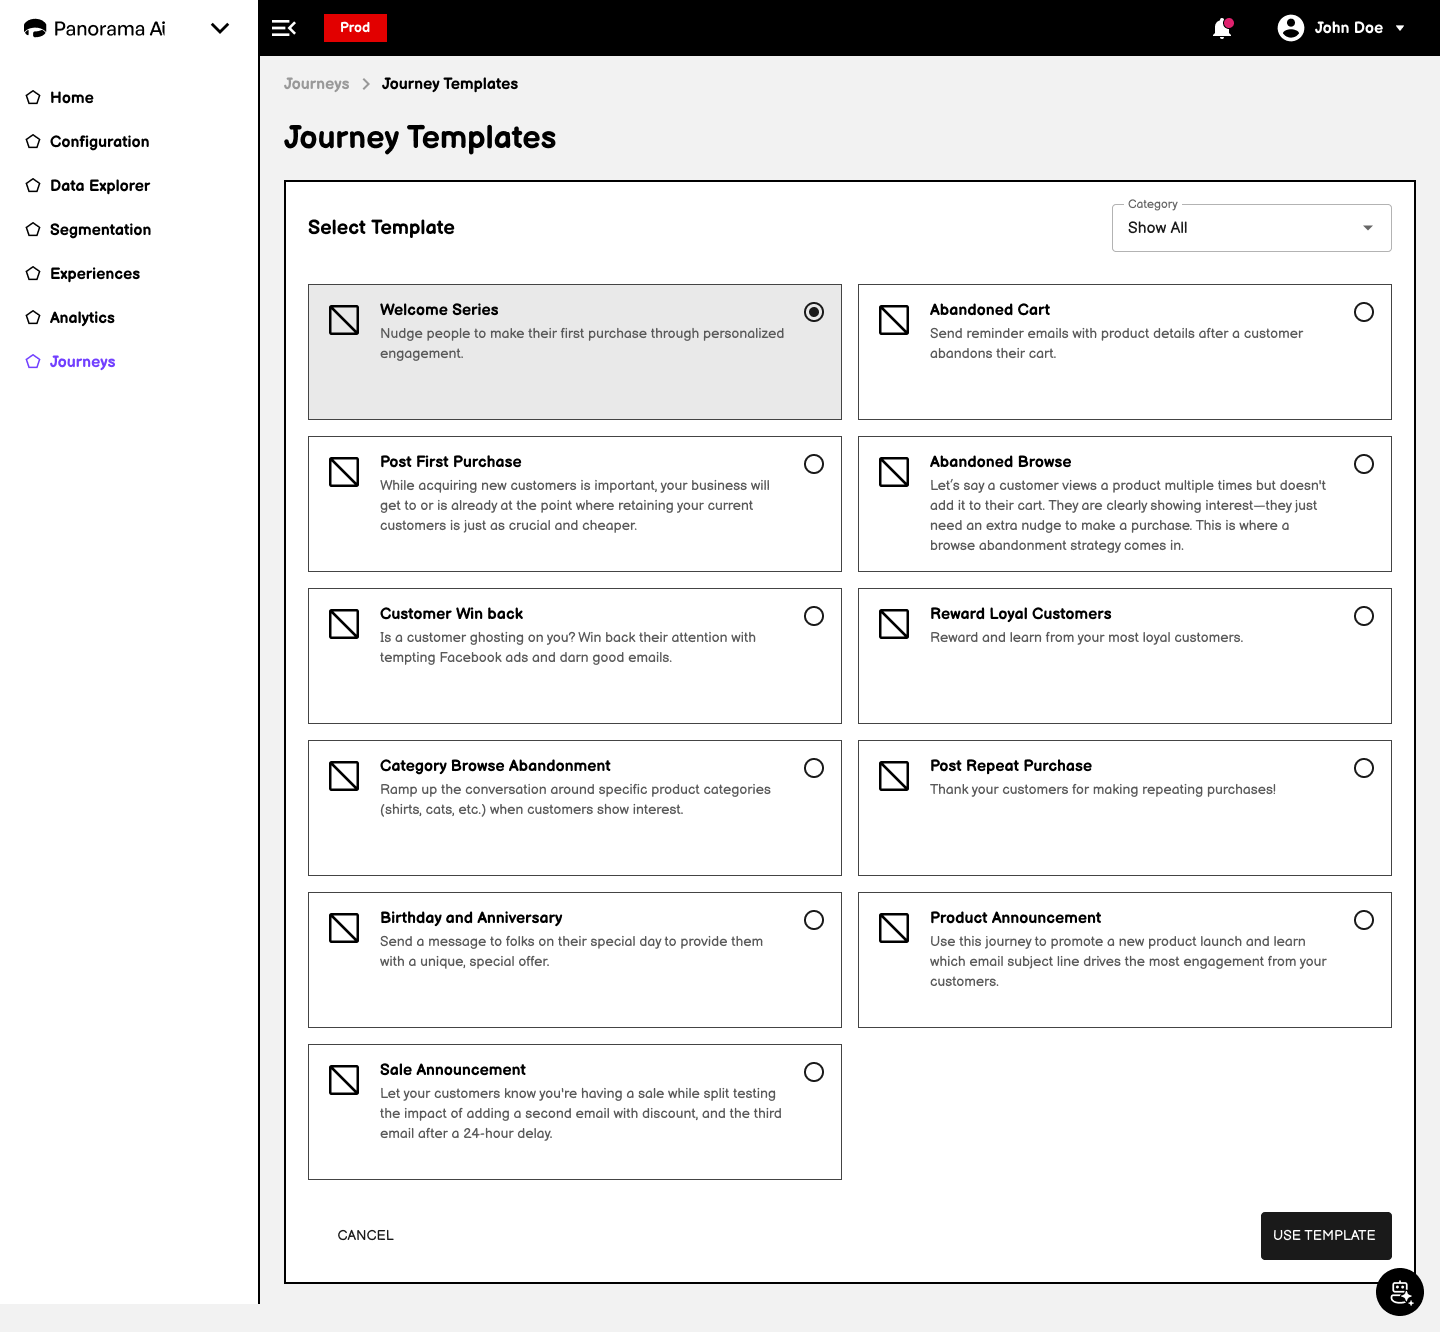Collapse the sidebar with the hamburger icon
The image size is (1440, 1332).
pos(284,28)
